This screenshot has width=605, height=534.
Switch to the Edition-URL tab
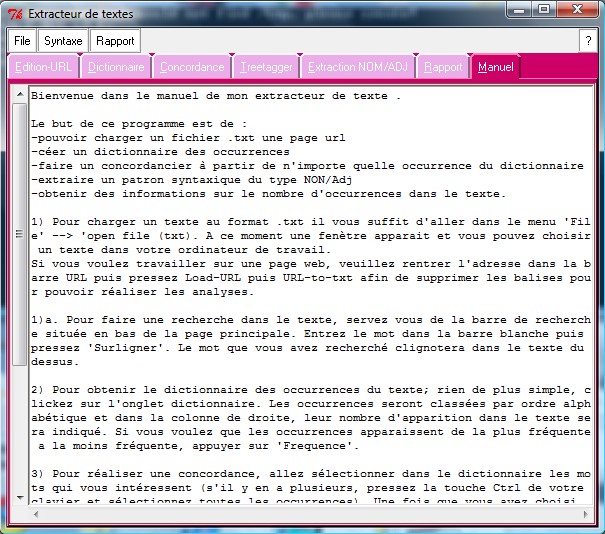[44, 67]
